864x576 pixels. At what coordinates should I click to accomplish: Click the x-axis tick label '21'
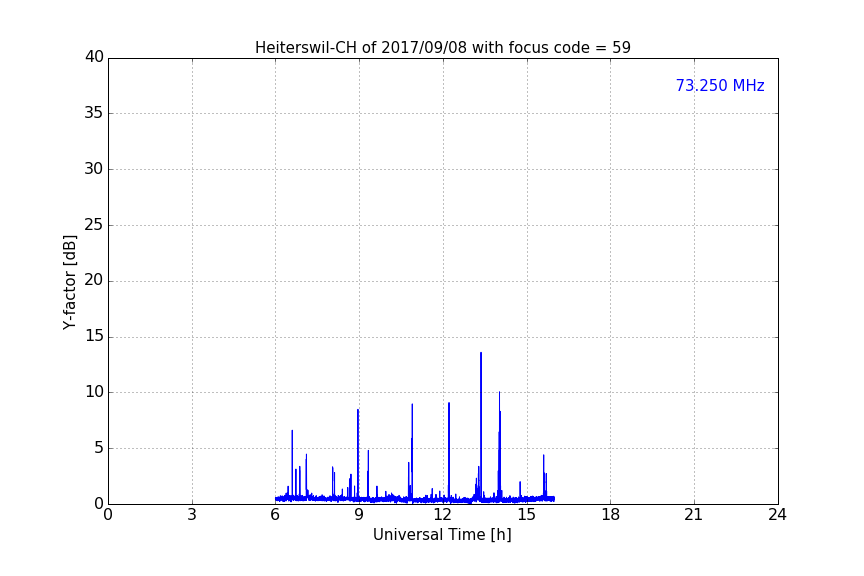(x=694, y=515)
